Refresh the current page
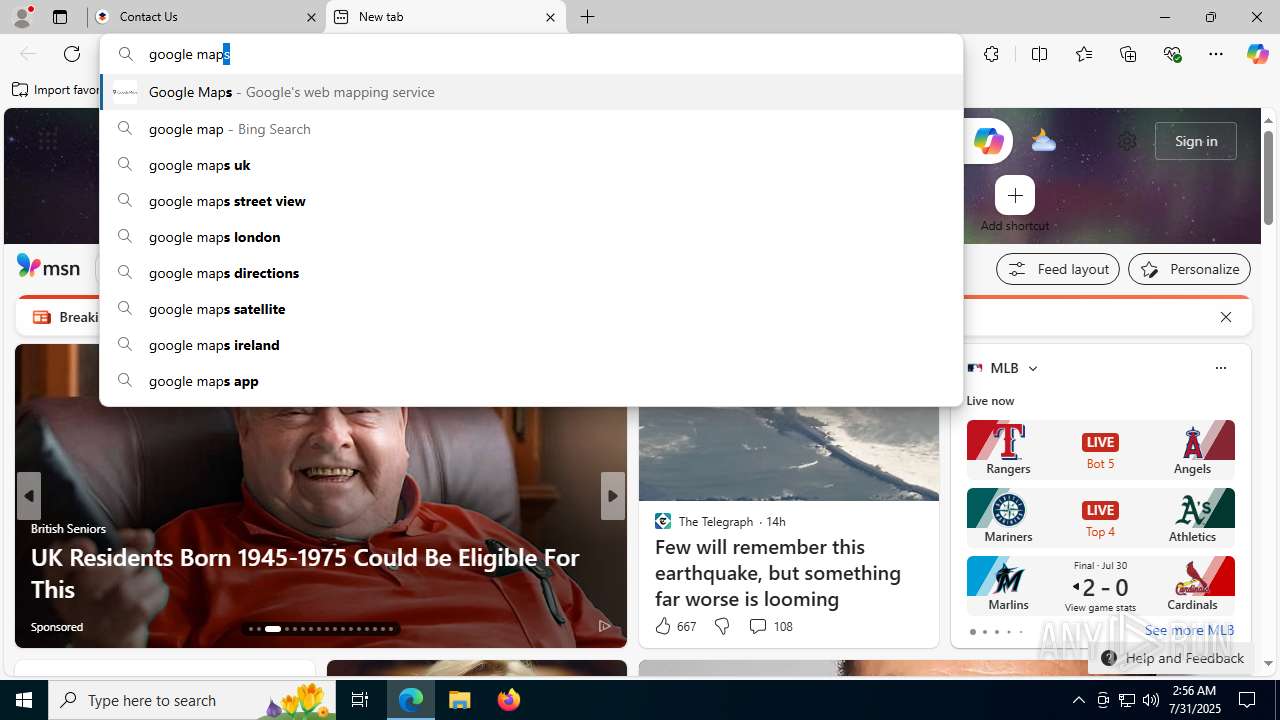The image size is (1280, 720). click(72, 54)
